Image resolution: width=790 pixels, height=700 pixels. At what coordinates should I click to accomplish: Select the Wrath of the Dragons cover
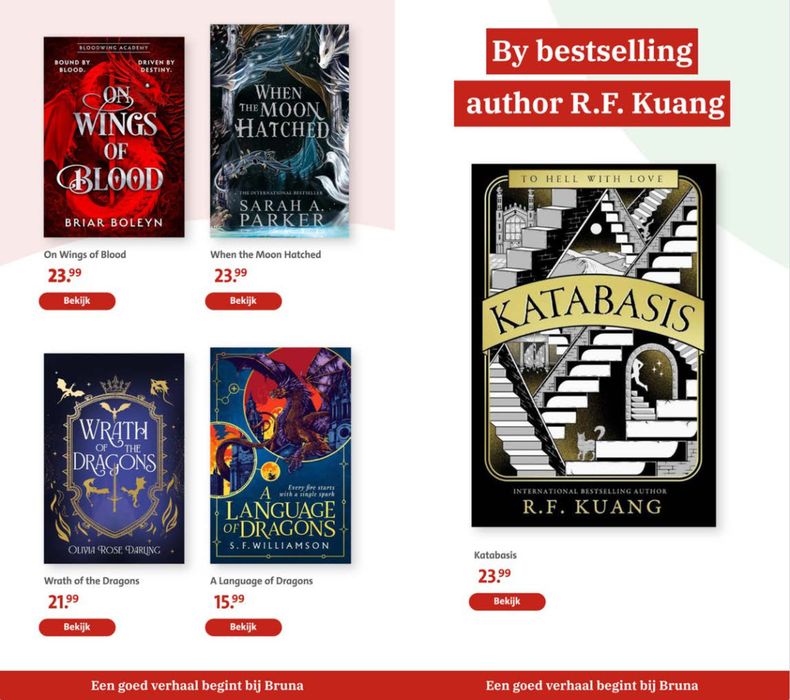[114, 458]
